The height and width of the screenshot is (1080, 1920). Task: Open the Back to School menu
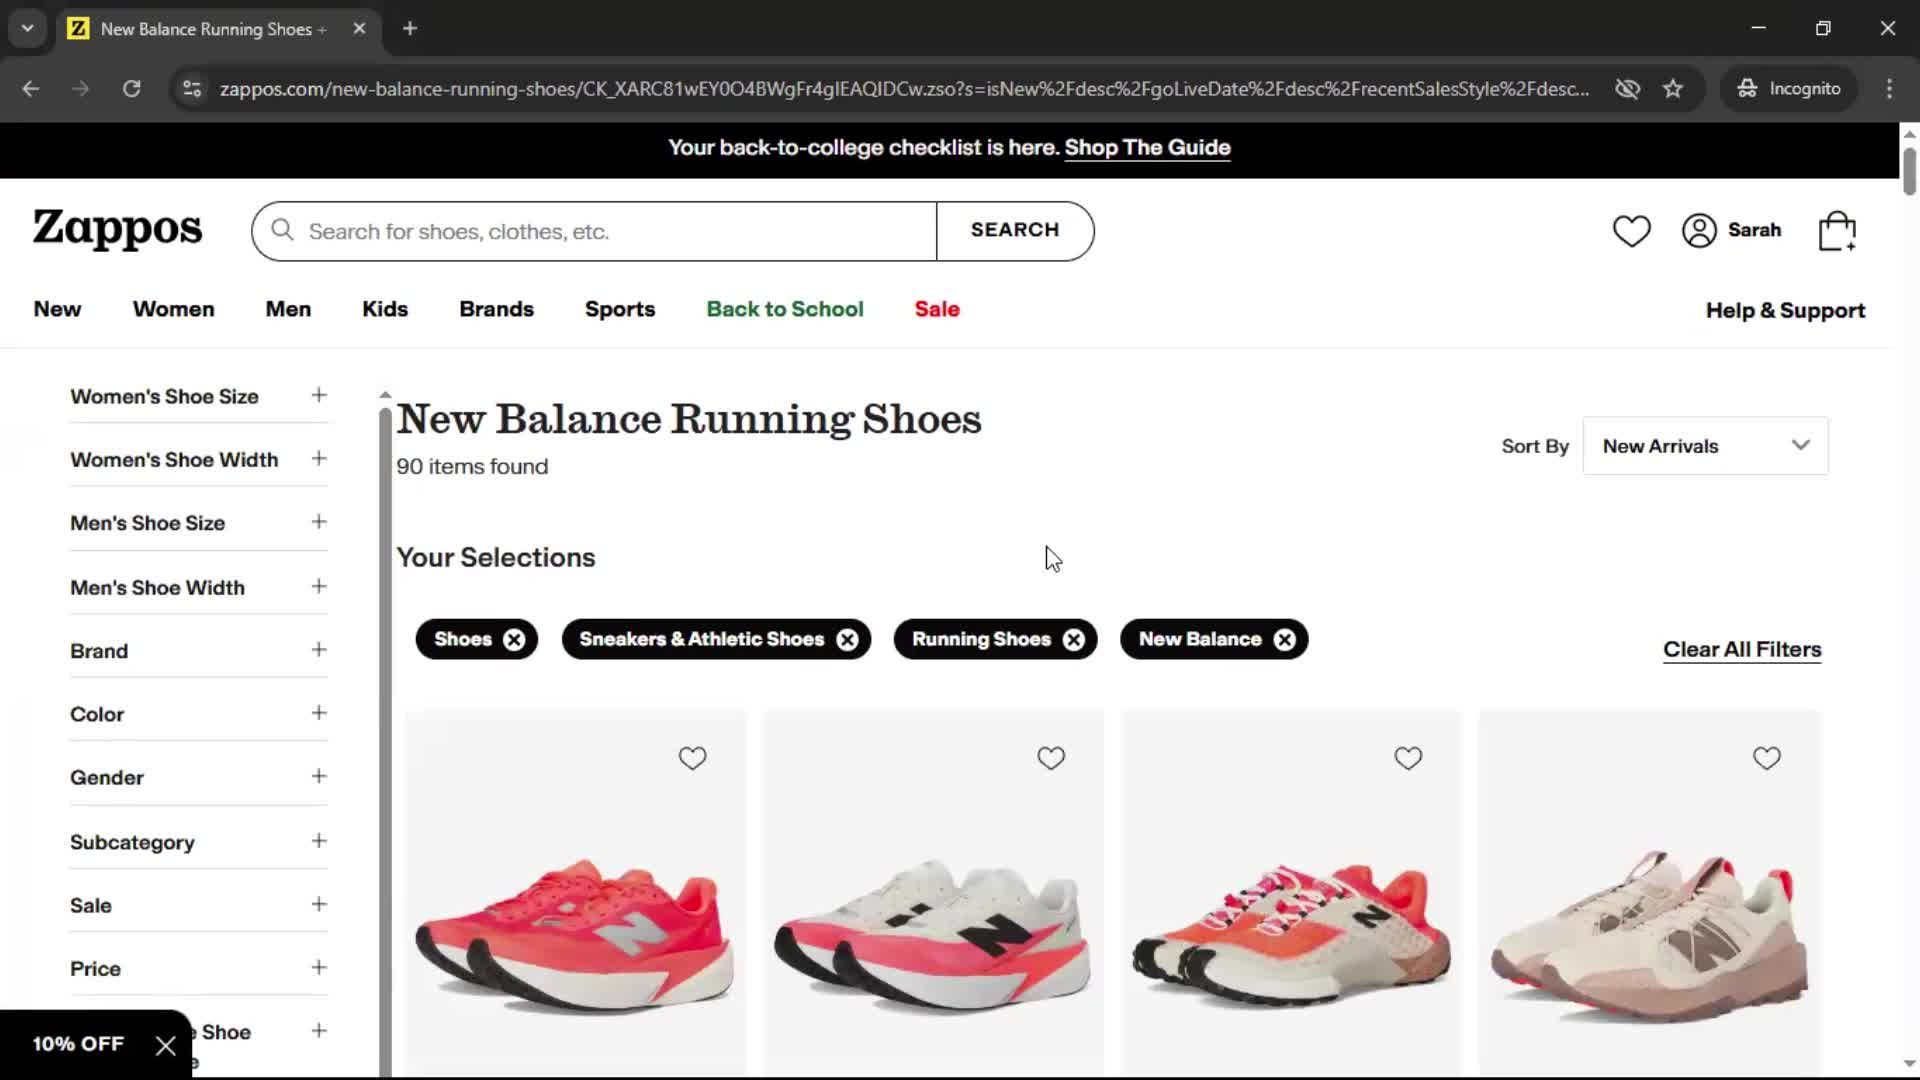coord(785,310)
